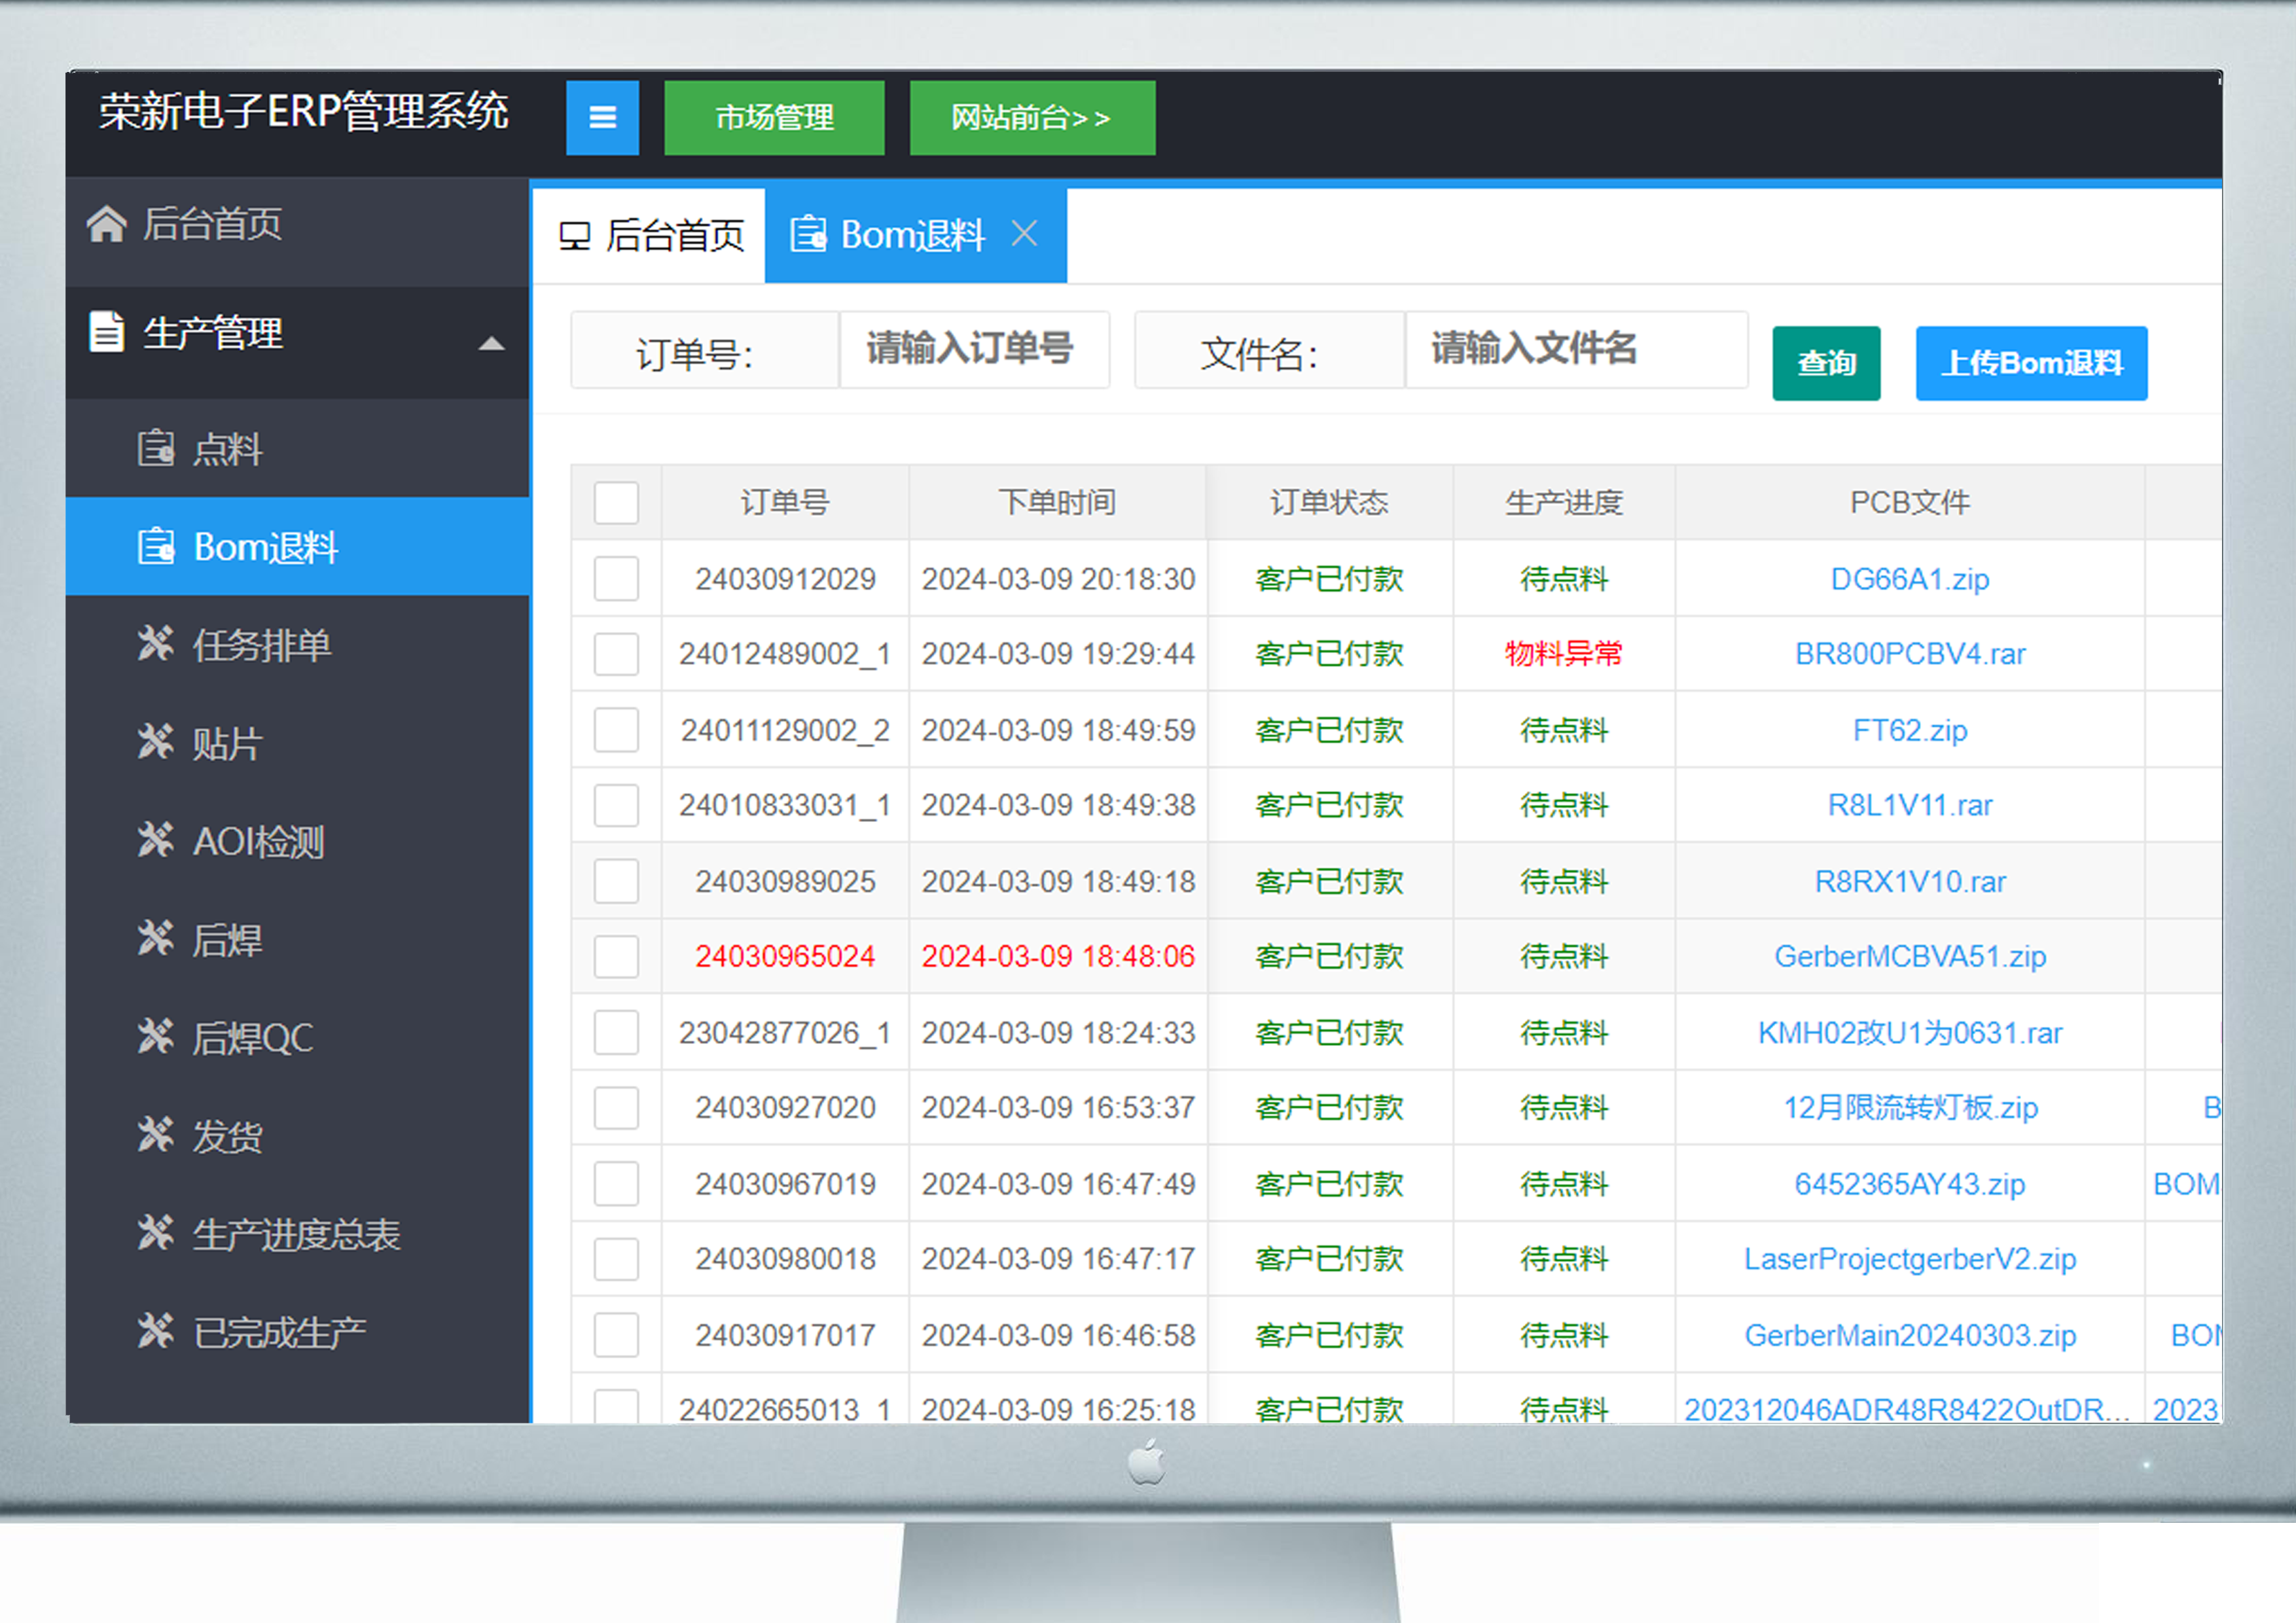This screenshot has height=1623, width=2296.
Task: Click the hamburger menu toggle button
Action: click(603, 117)
